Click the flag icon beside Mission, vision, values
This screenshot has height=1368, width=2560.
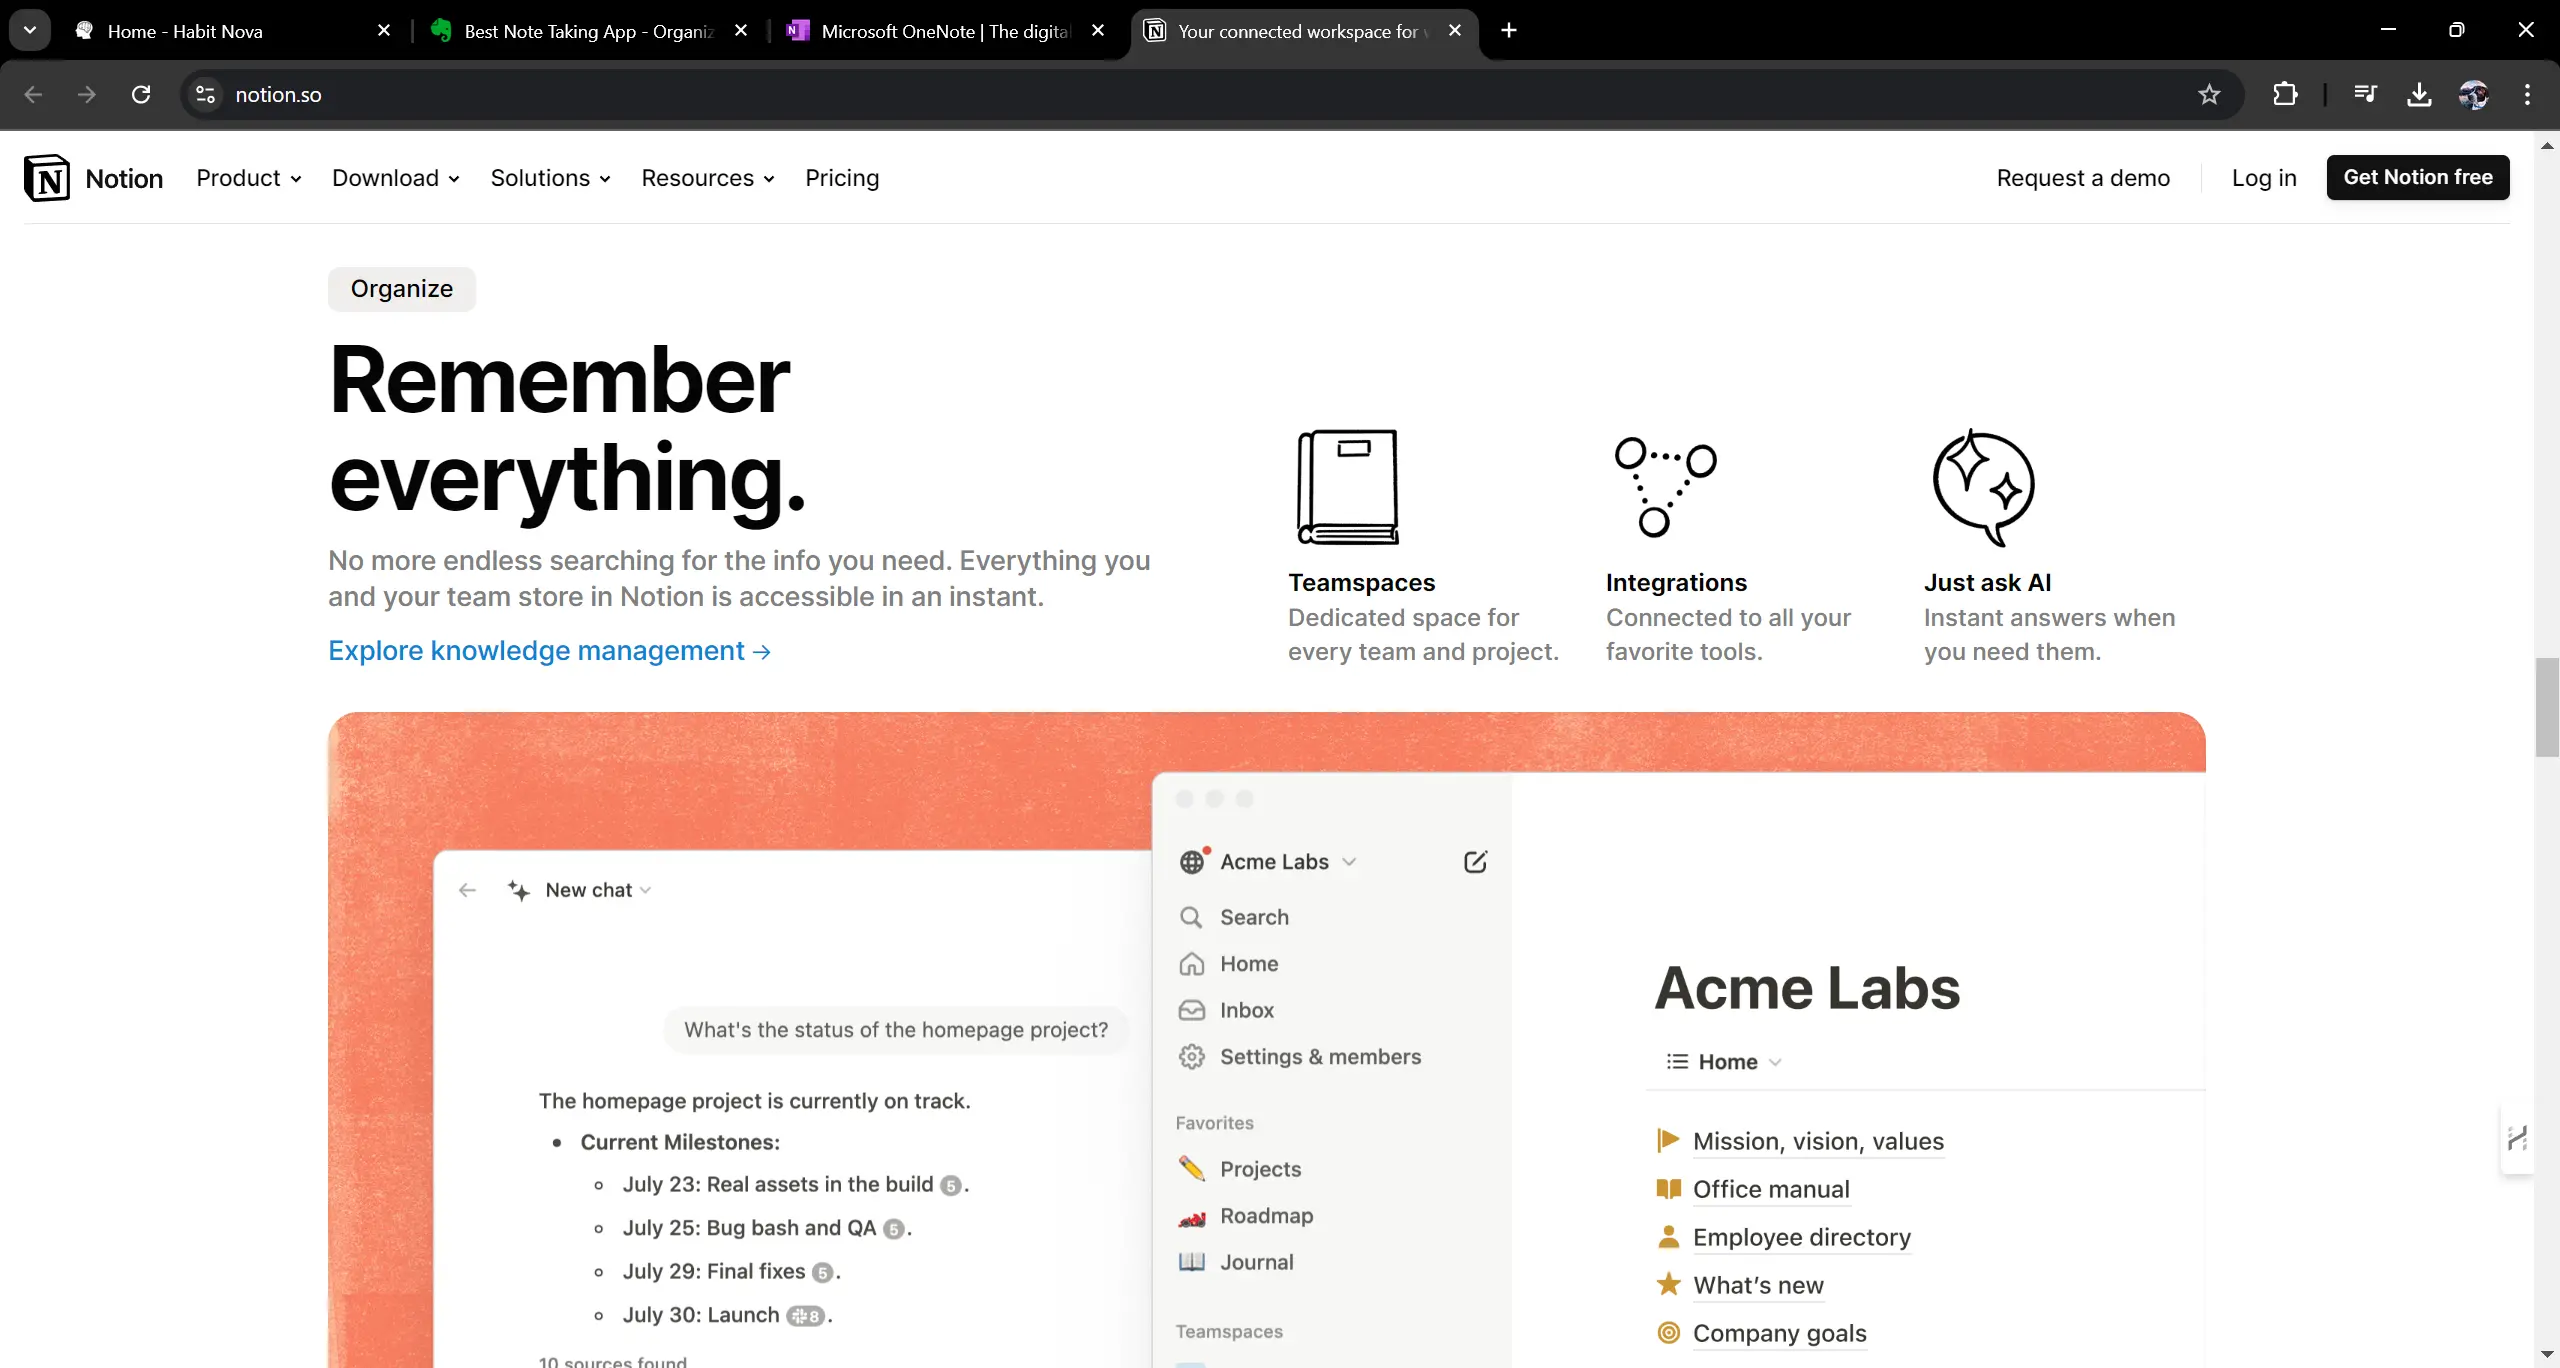click(x=1668, y=1141)
